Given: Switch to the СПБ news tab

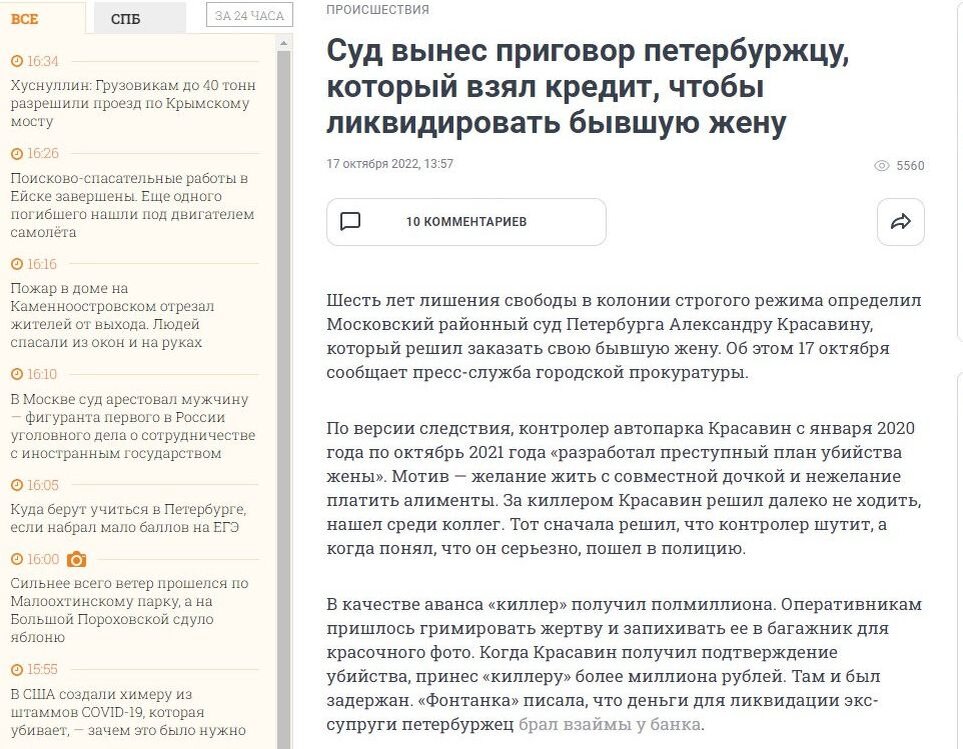Looking at the screenshot, I should pyautogui.click(x=139, y=18).
